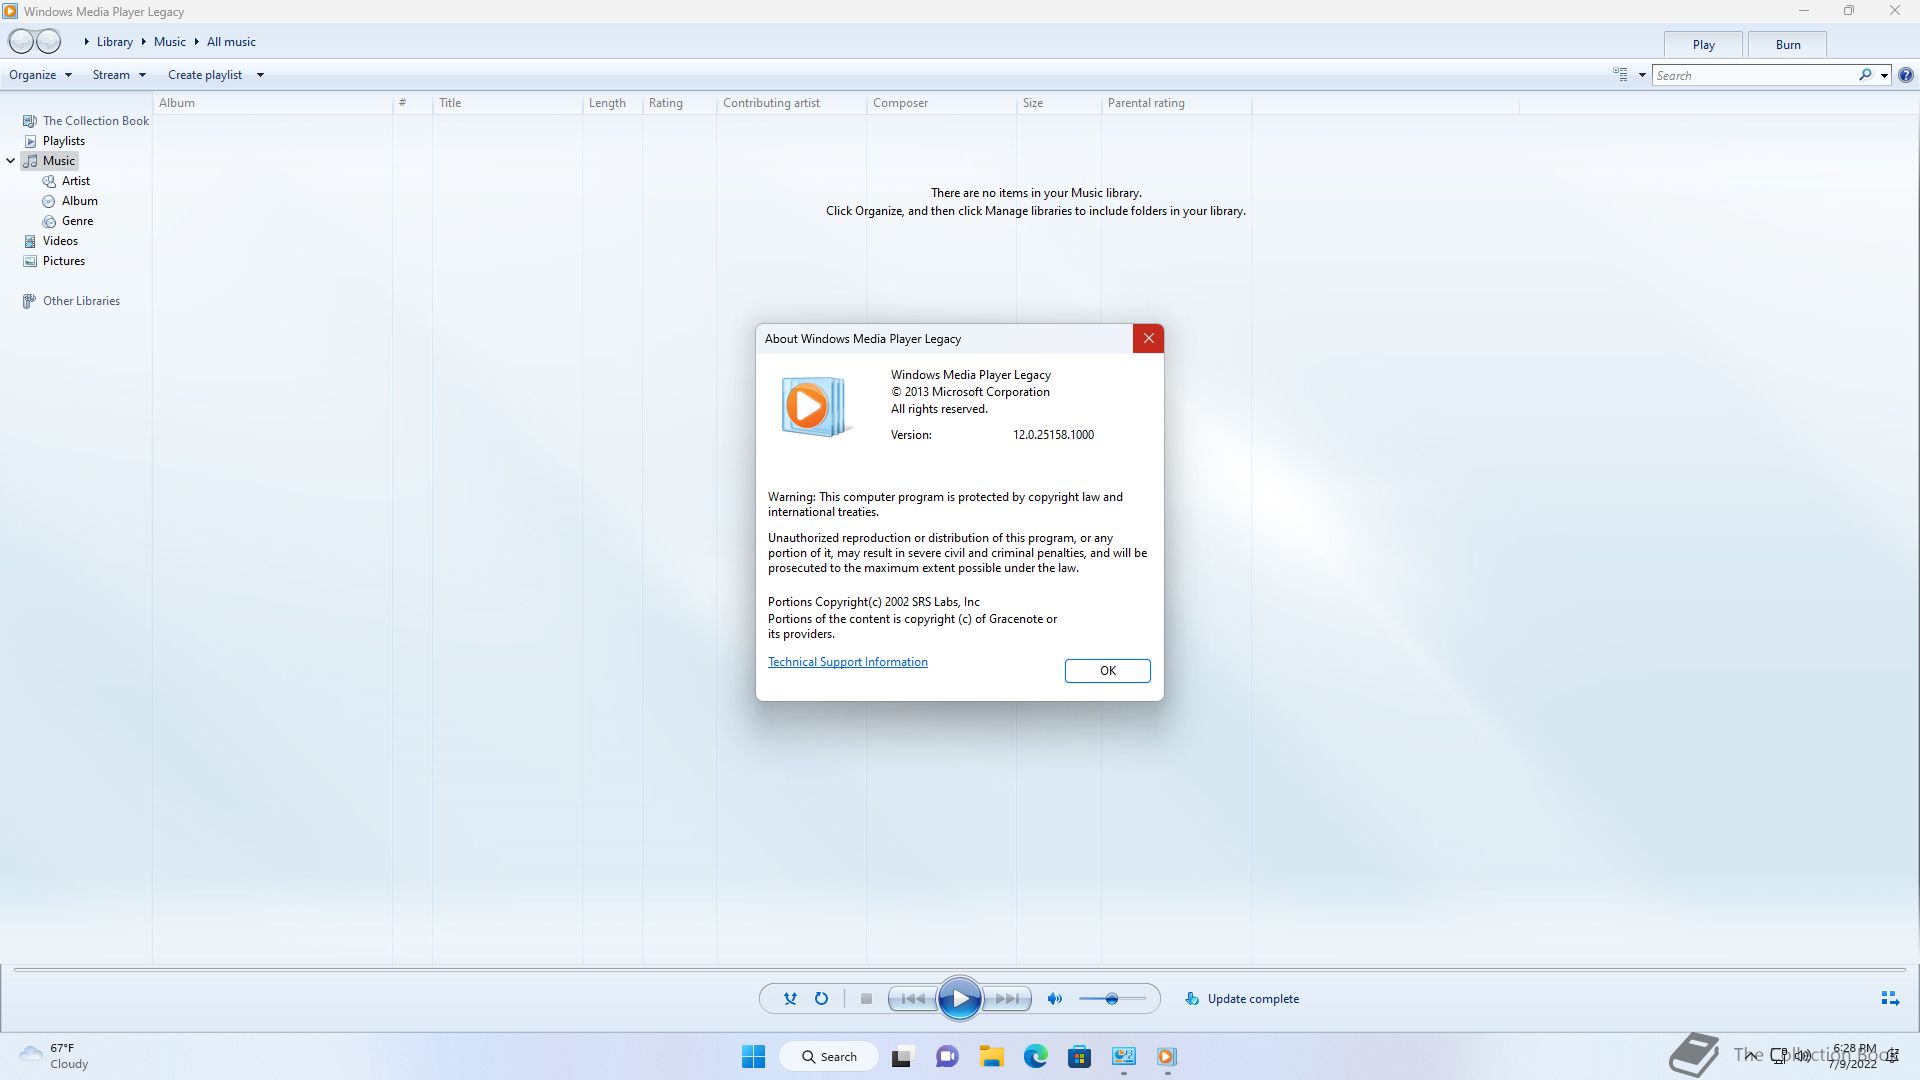Click the View options icon
The height and width of the screenshot is (1080, 1920).
click(x=1621, y=75)
